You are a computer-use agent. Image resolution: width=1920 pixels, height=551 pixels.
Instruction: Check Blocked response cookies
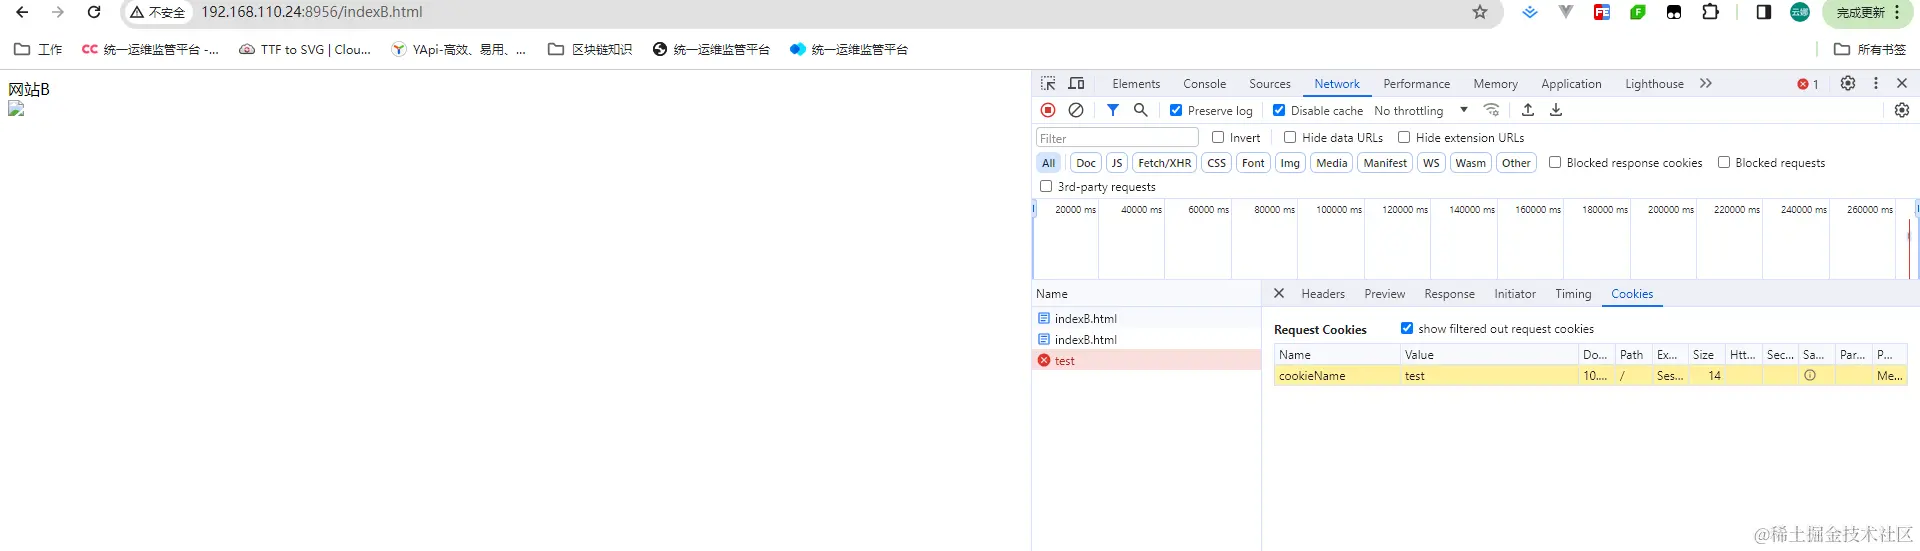tap(1555, 162)
